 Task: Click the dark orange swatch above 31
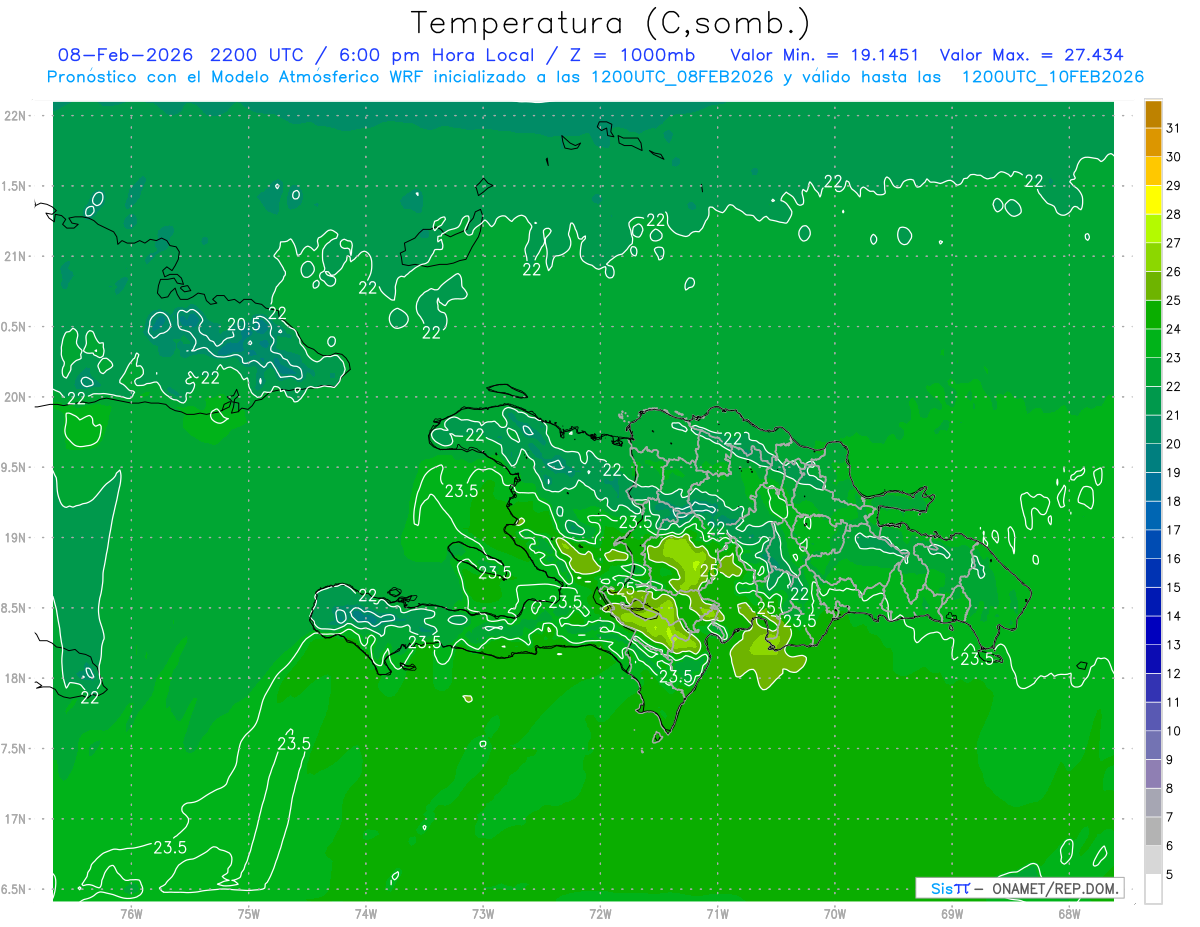click(1153, 115)
